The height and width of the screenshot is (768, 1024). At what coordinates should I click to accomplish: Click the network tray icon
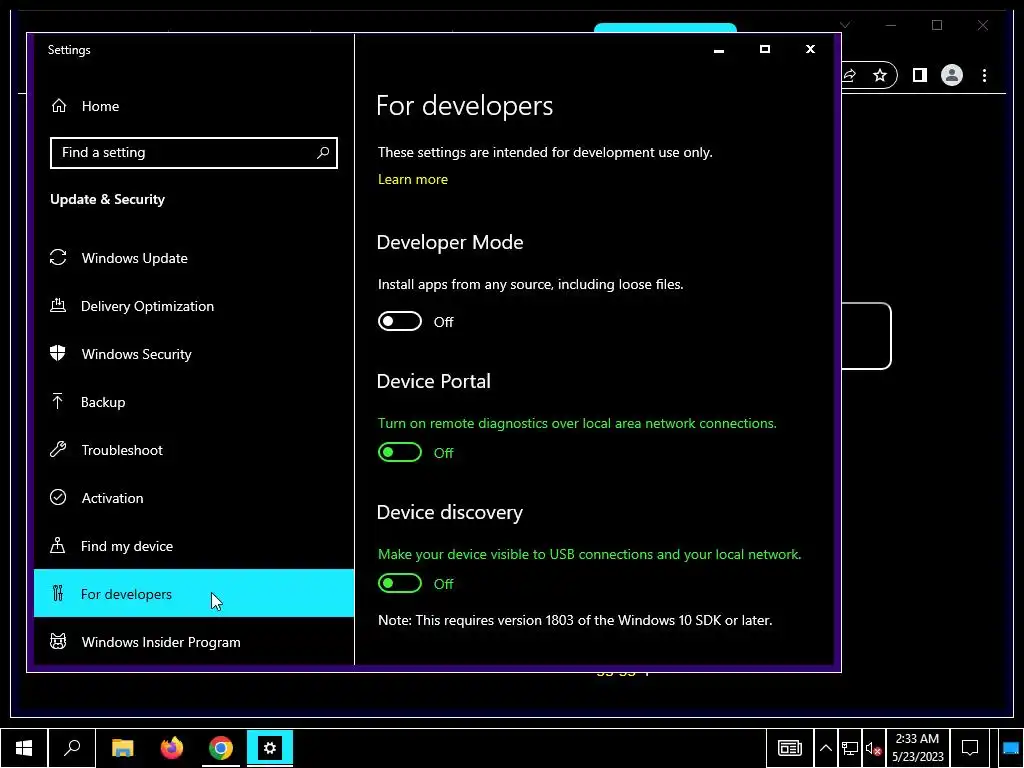pyautogui.click(x=850, y=749)
